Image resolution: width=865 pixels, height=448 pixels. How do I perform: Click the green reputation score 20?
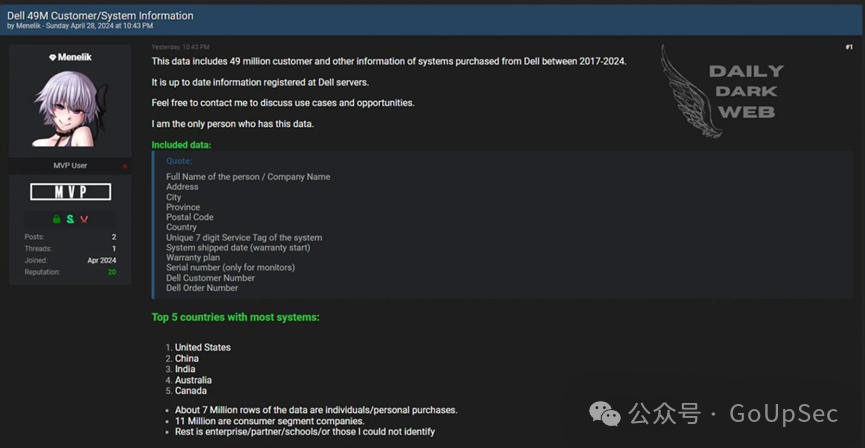coord(112,272)
